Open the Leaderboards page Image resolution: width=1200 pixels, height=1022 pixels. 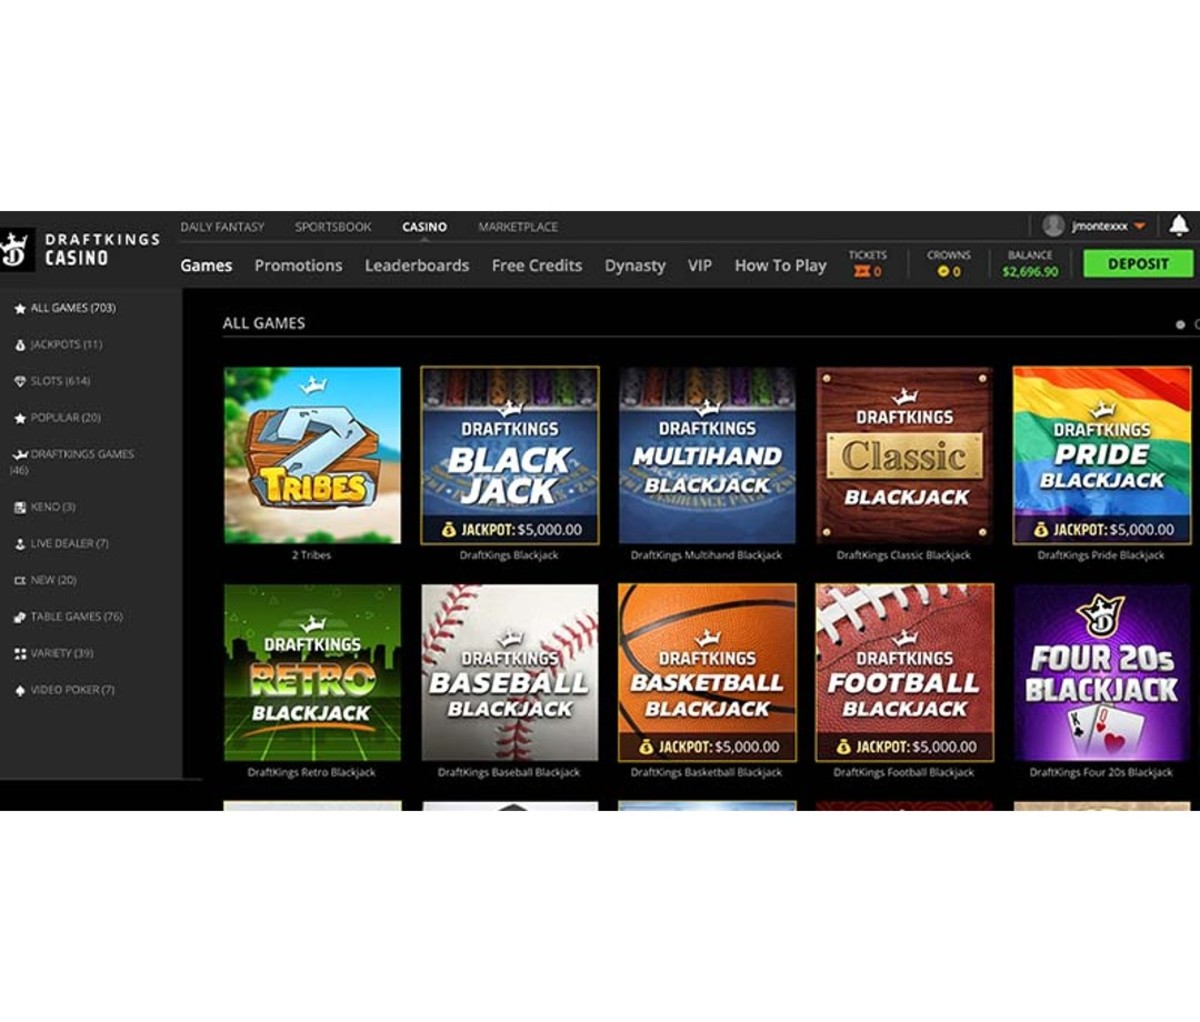pyautogui.click(x=416, y=265)
